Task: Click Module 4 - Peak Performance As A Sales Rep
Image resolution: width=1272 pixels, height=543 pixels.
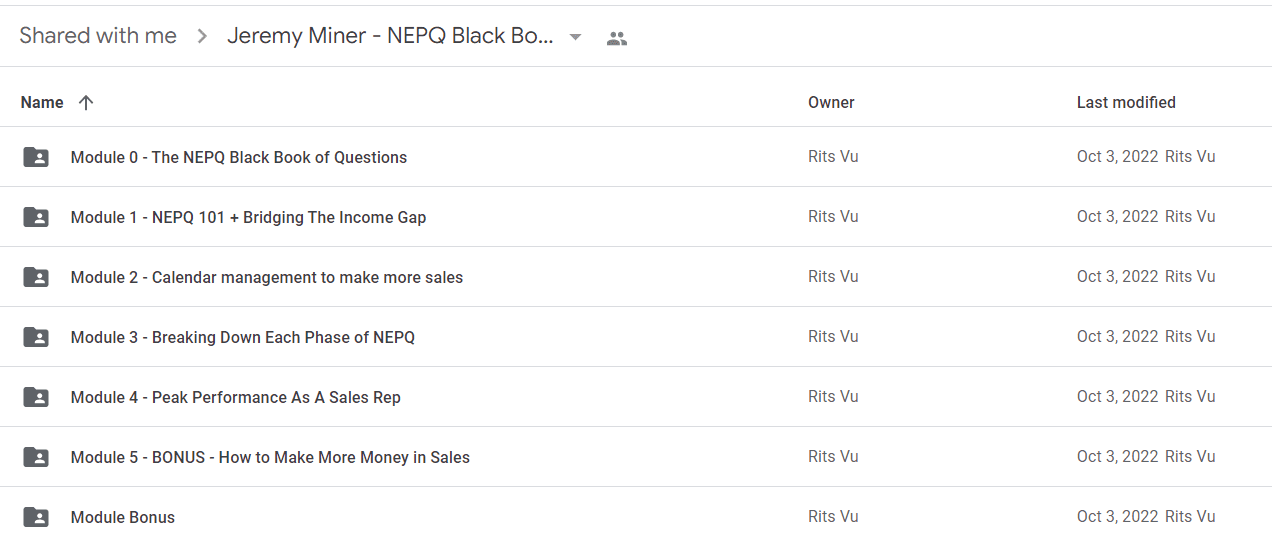Action: tap(236, 397)
